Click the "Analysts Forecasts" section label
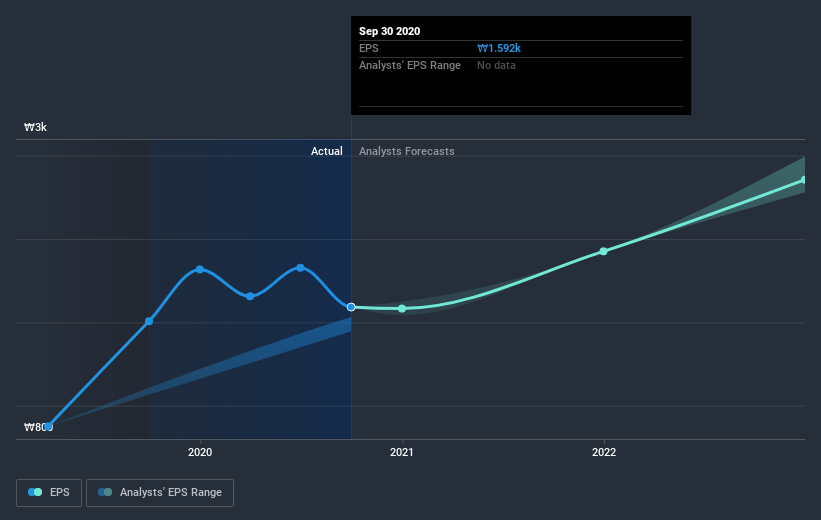The width and height of the screenshot is (821, 520). [x=406, y=151]
